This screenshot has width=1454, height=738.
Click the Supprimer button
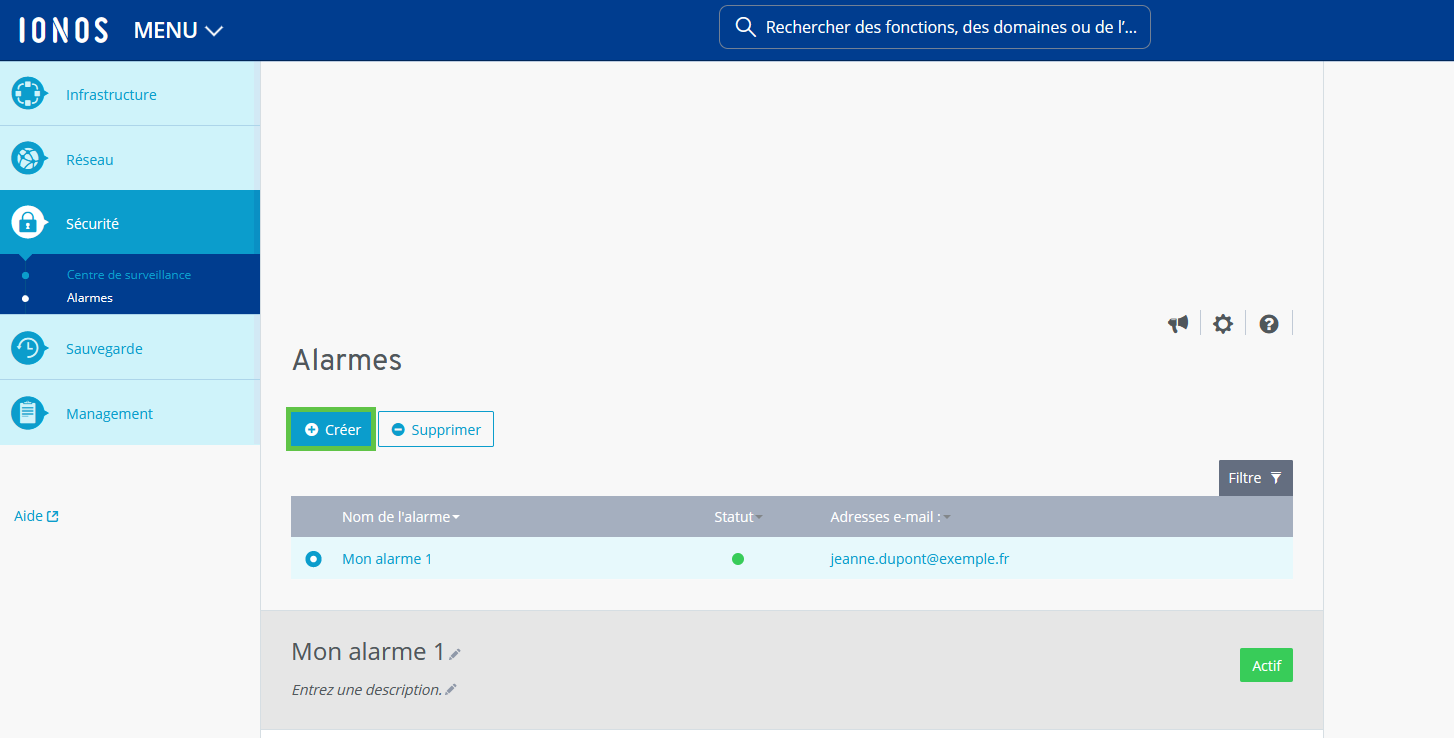pyautogui.click(x=436, y=429)
